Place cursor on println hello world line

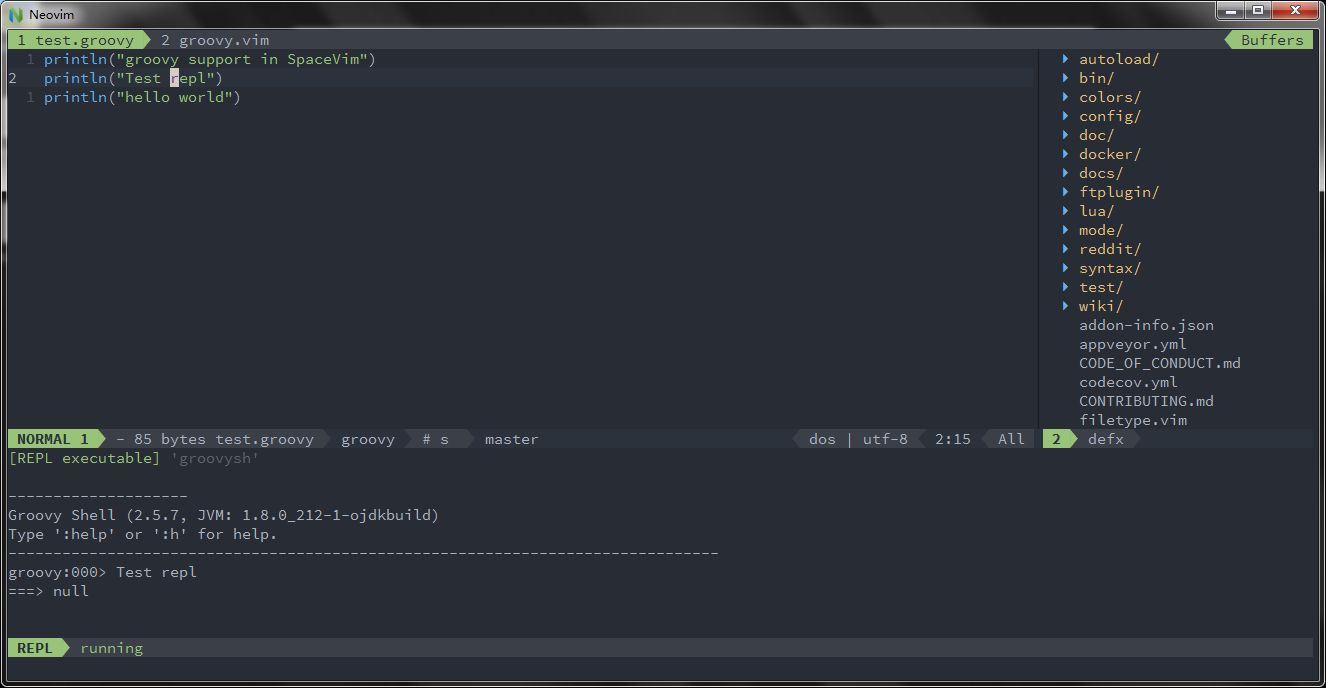click(x=142, y=97)
